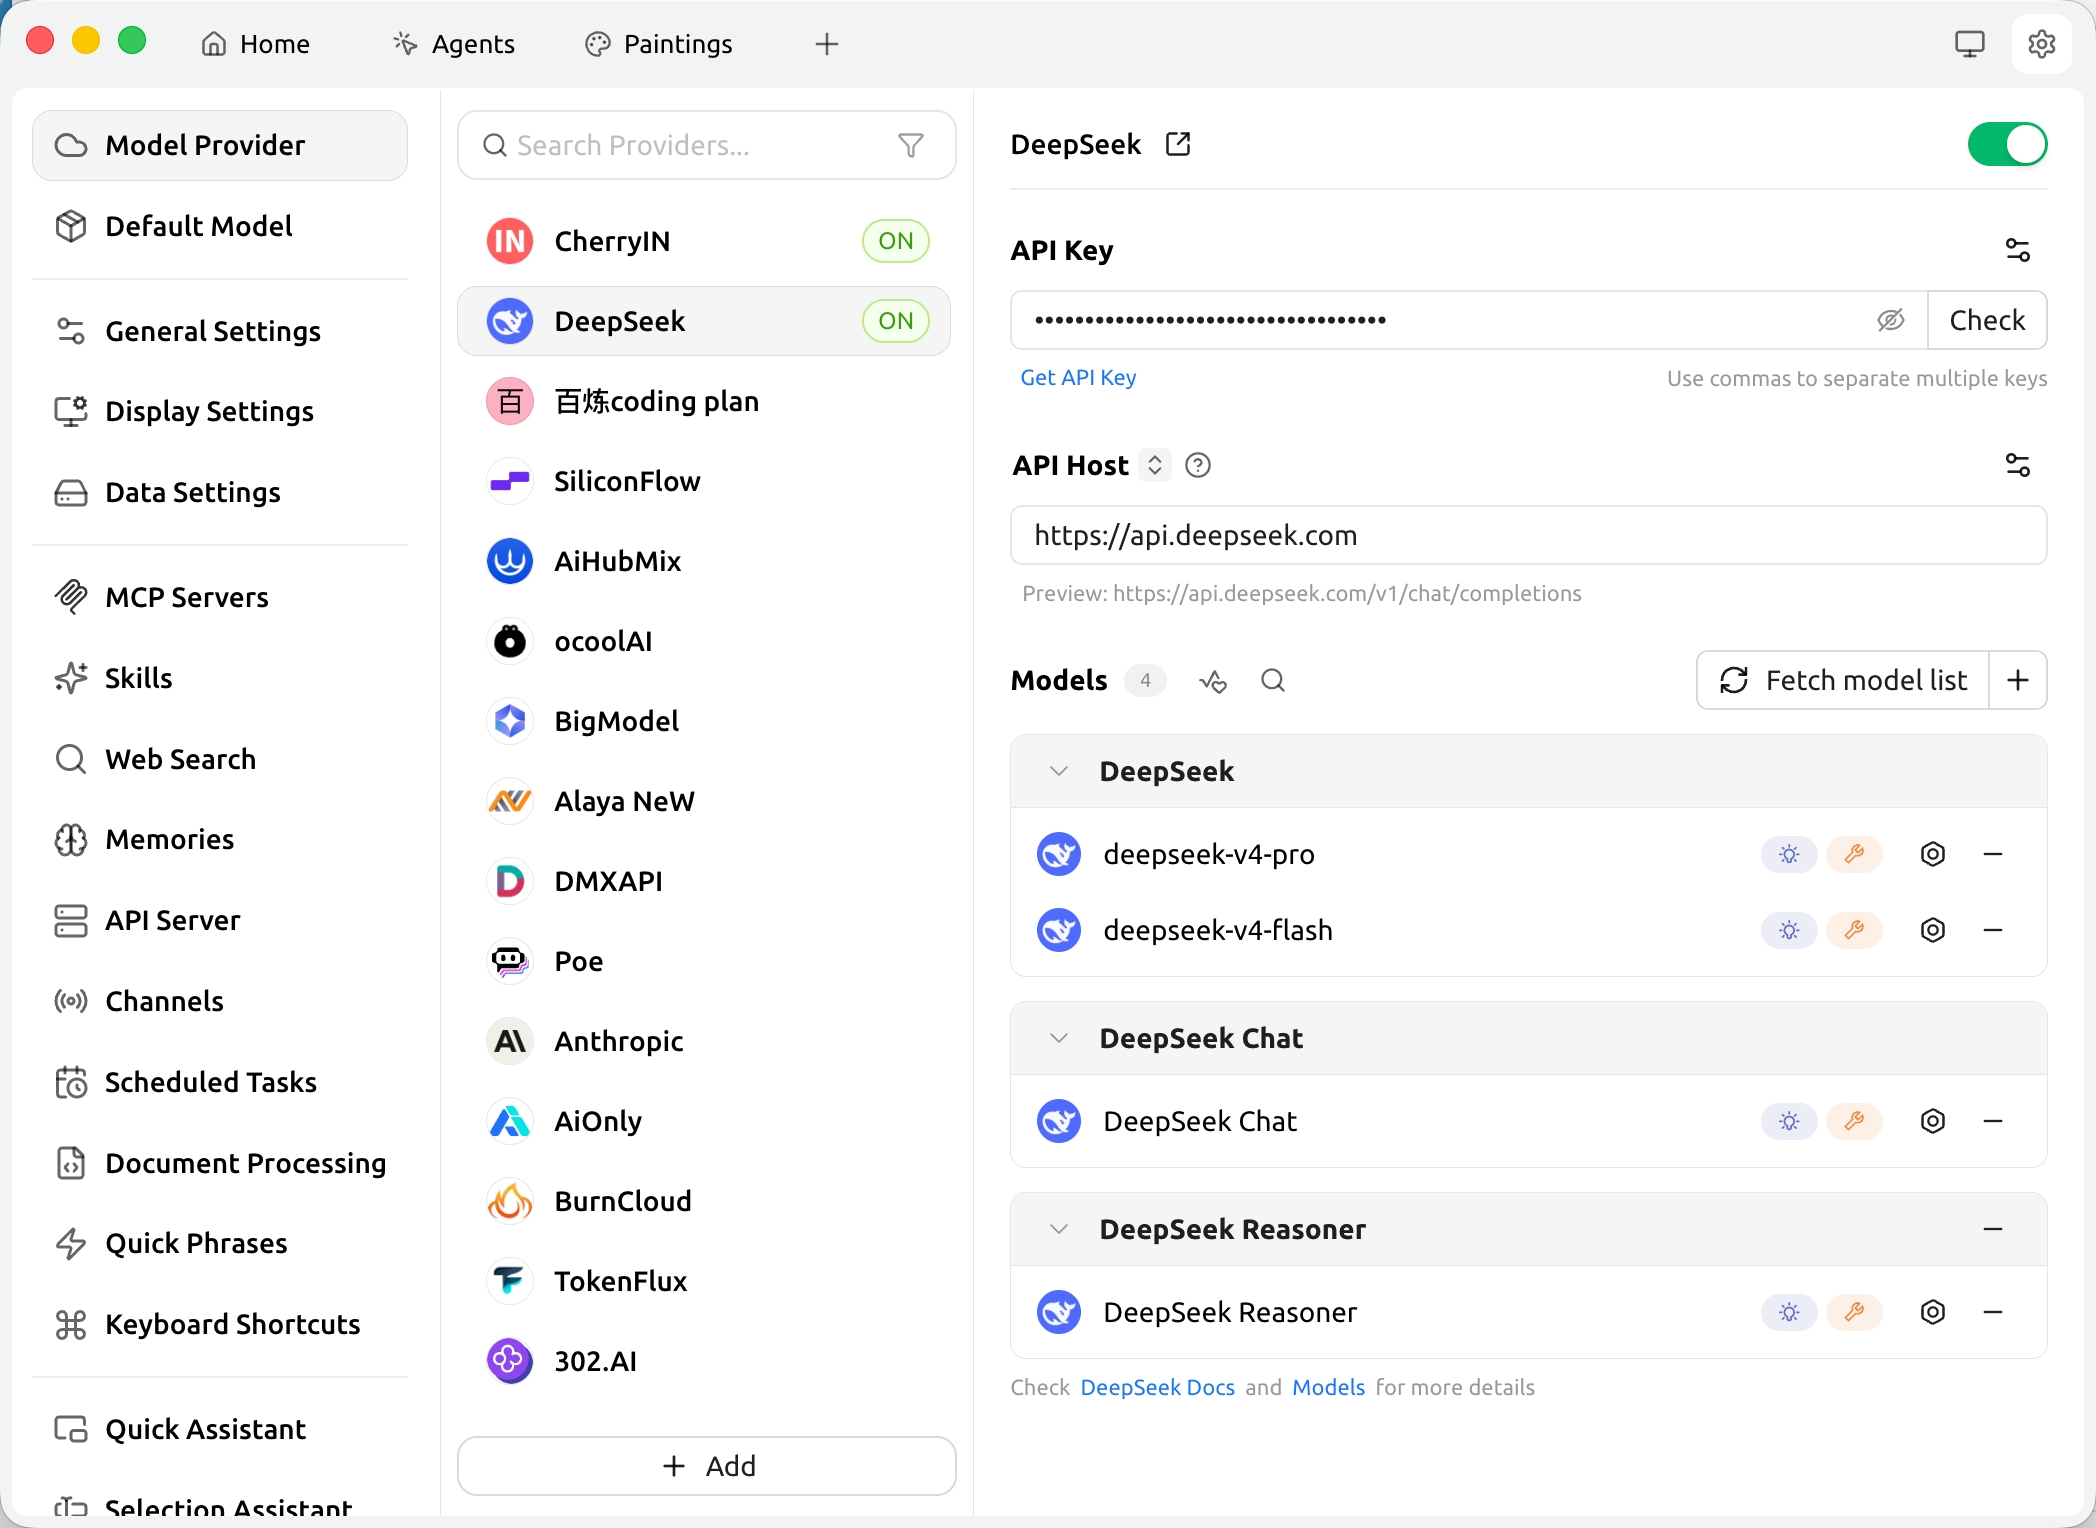Select the Anthropic provider
The width and height of the screenshot is (2096, 1528).
coord(704,1041)
